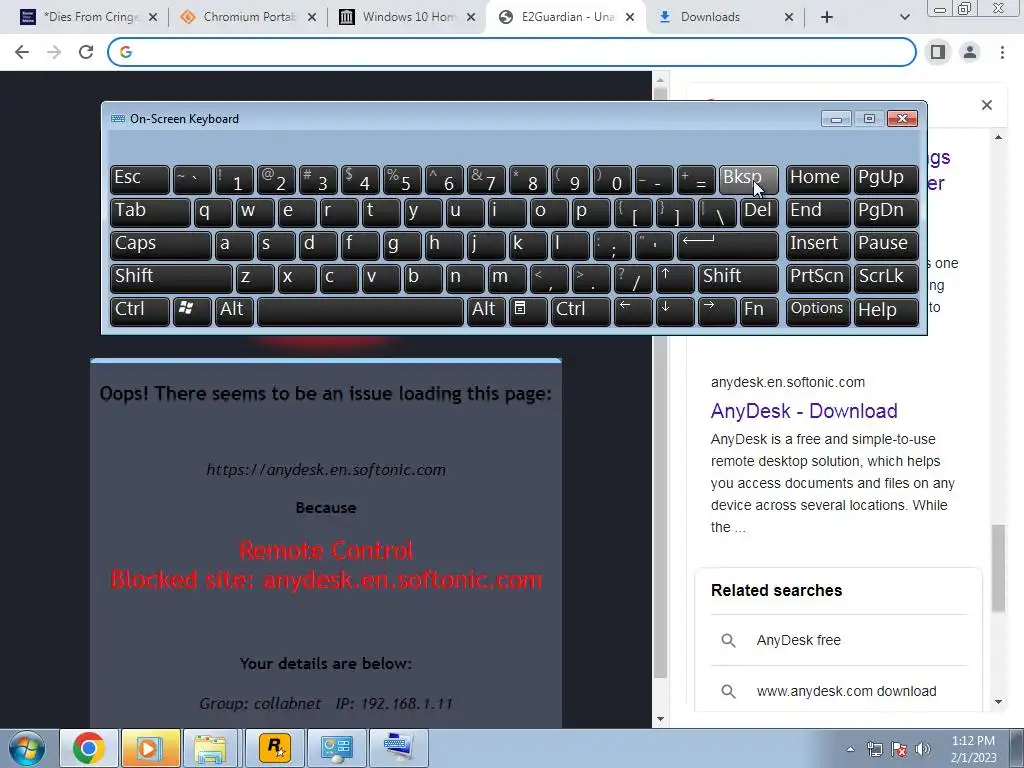Open the AnyDesk - Download search result link
This screenshot has height=768, width=1024.
(x=804, y=411)
